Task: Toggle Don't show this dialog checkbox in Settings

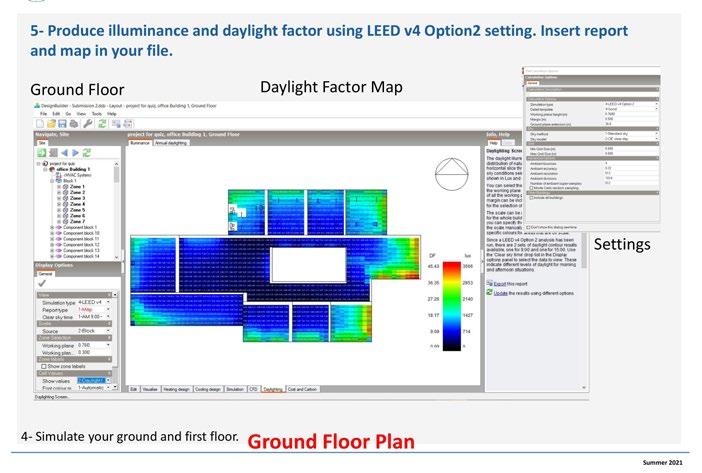Action: click(x=529, y=227)
